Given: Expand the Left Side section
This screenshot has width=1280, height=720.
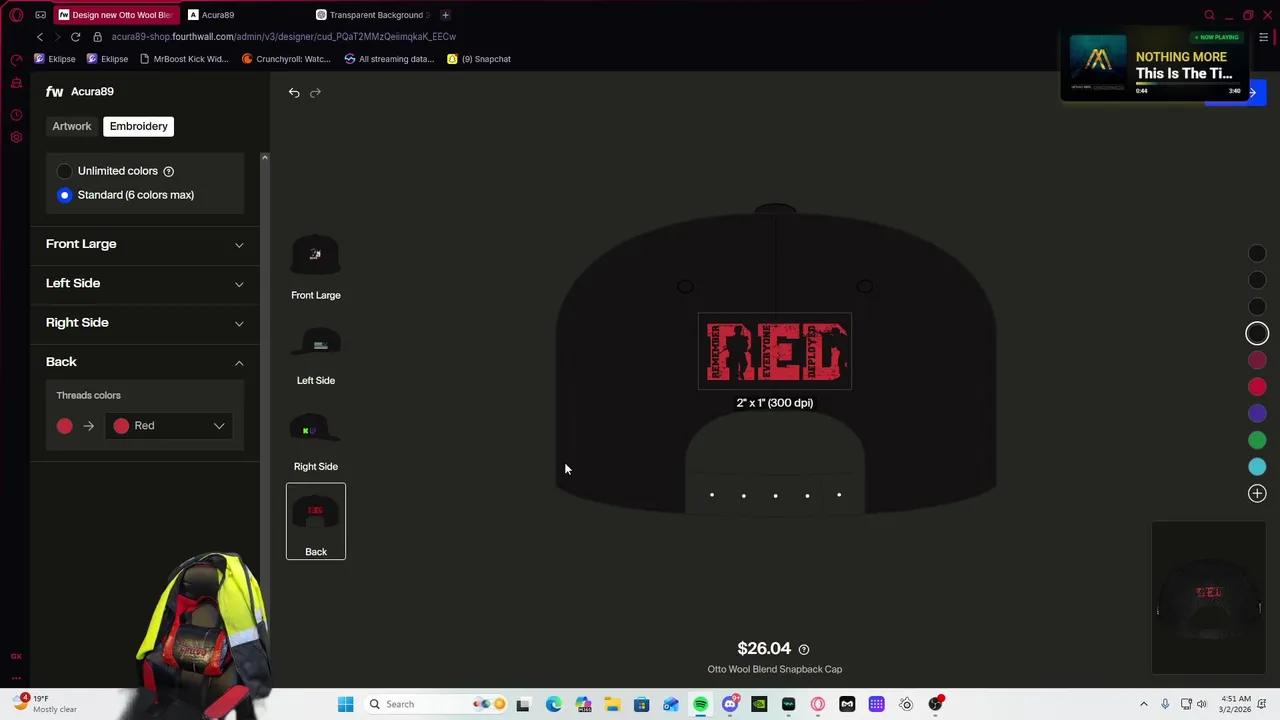Looking at the screenshot, I should coord(145,283).
